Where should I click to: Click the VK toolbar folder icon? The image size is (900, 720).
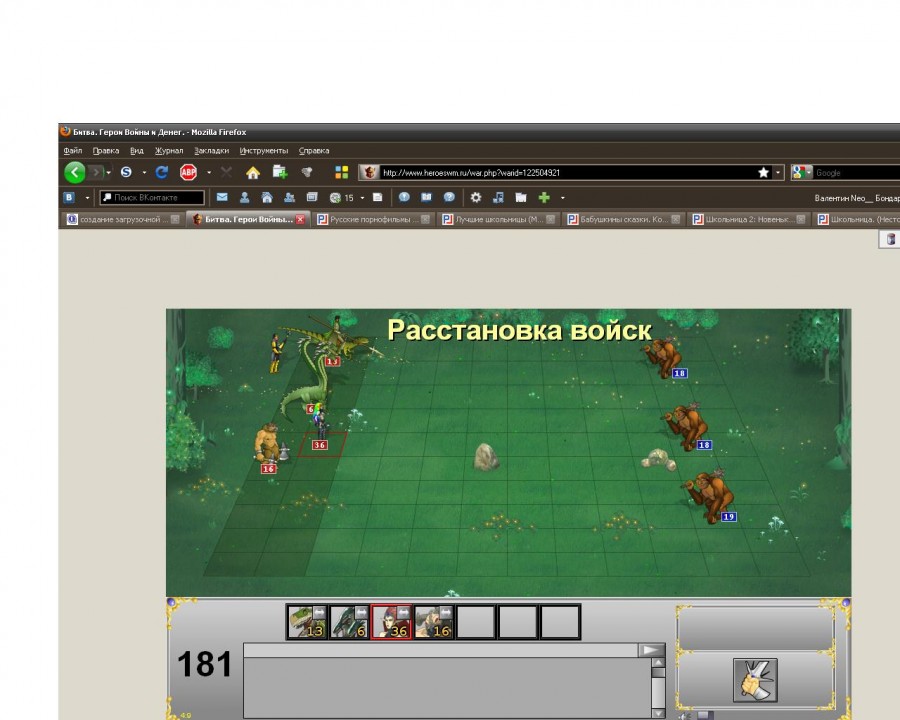(521, 198)
